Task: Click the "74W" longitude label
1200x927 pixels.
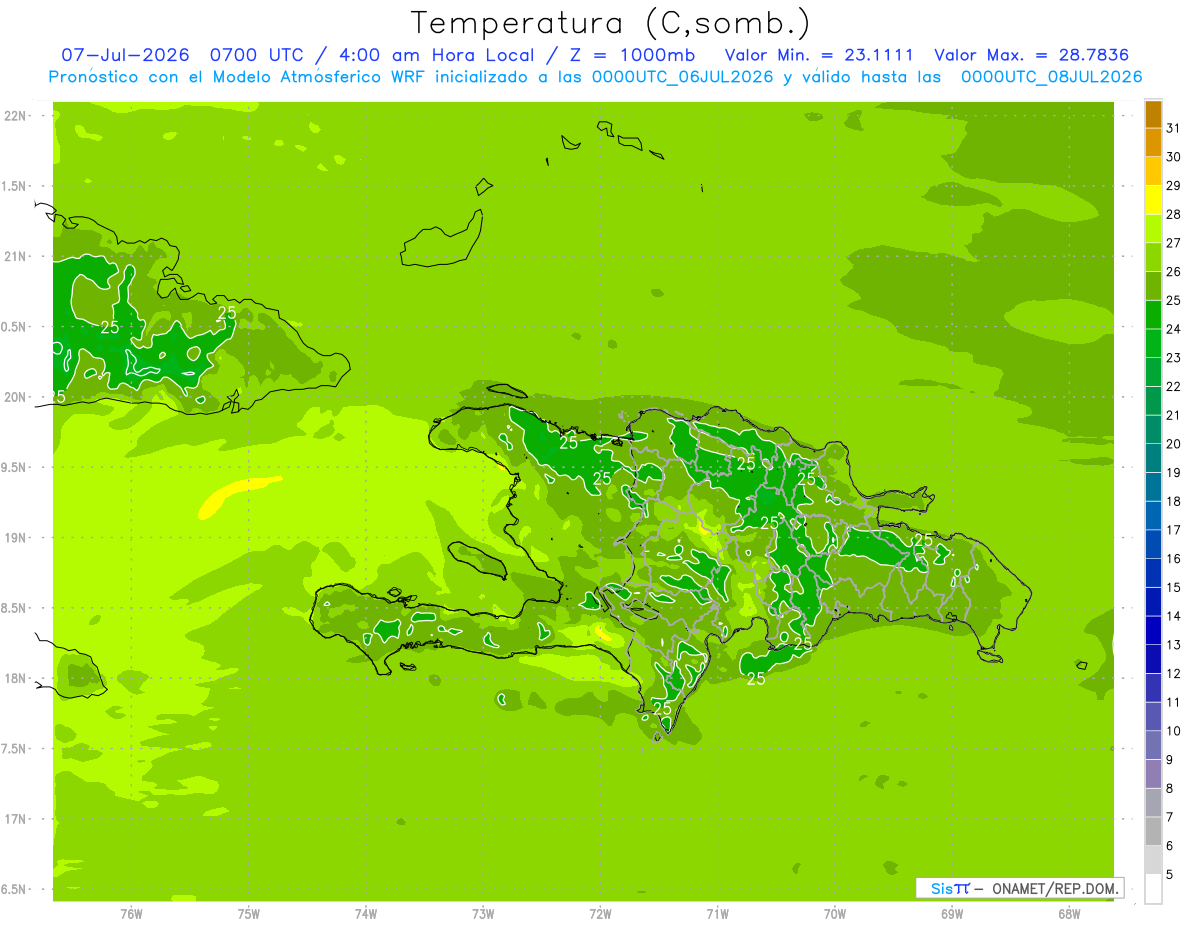Action: (365, 914)
